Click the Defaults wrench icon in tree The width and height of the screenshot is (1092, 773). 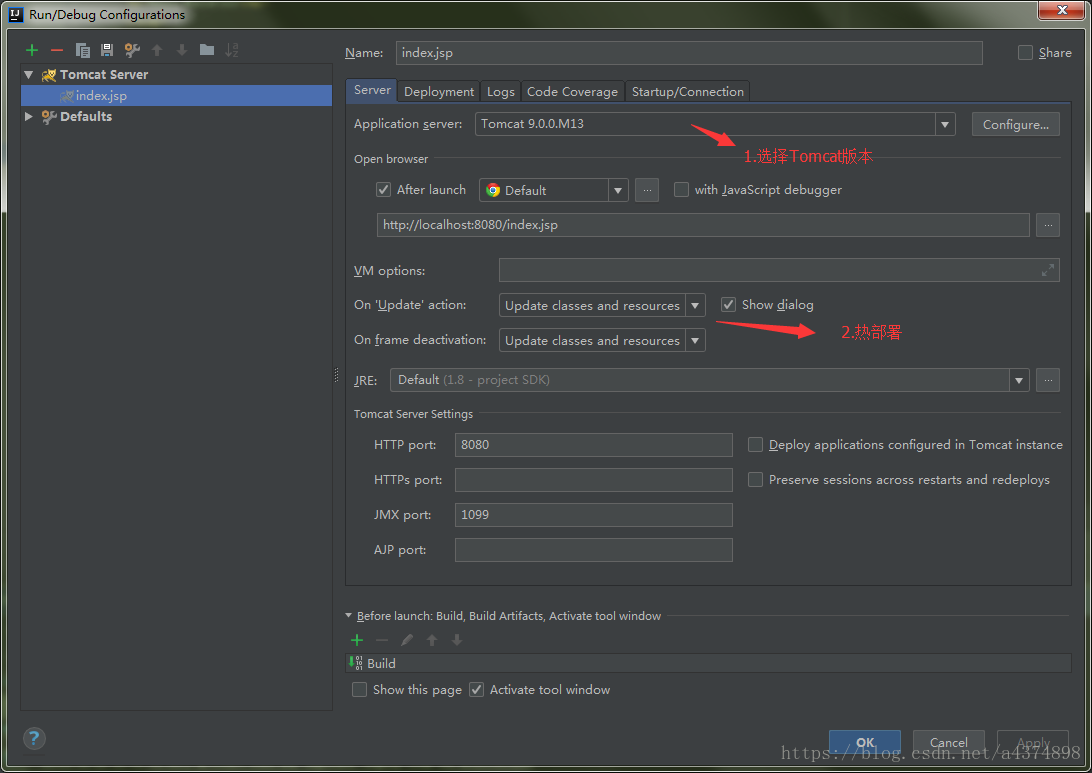49,116
